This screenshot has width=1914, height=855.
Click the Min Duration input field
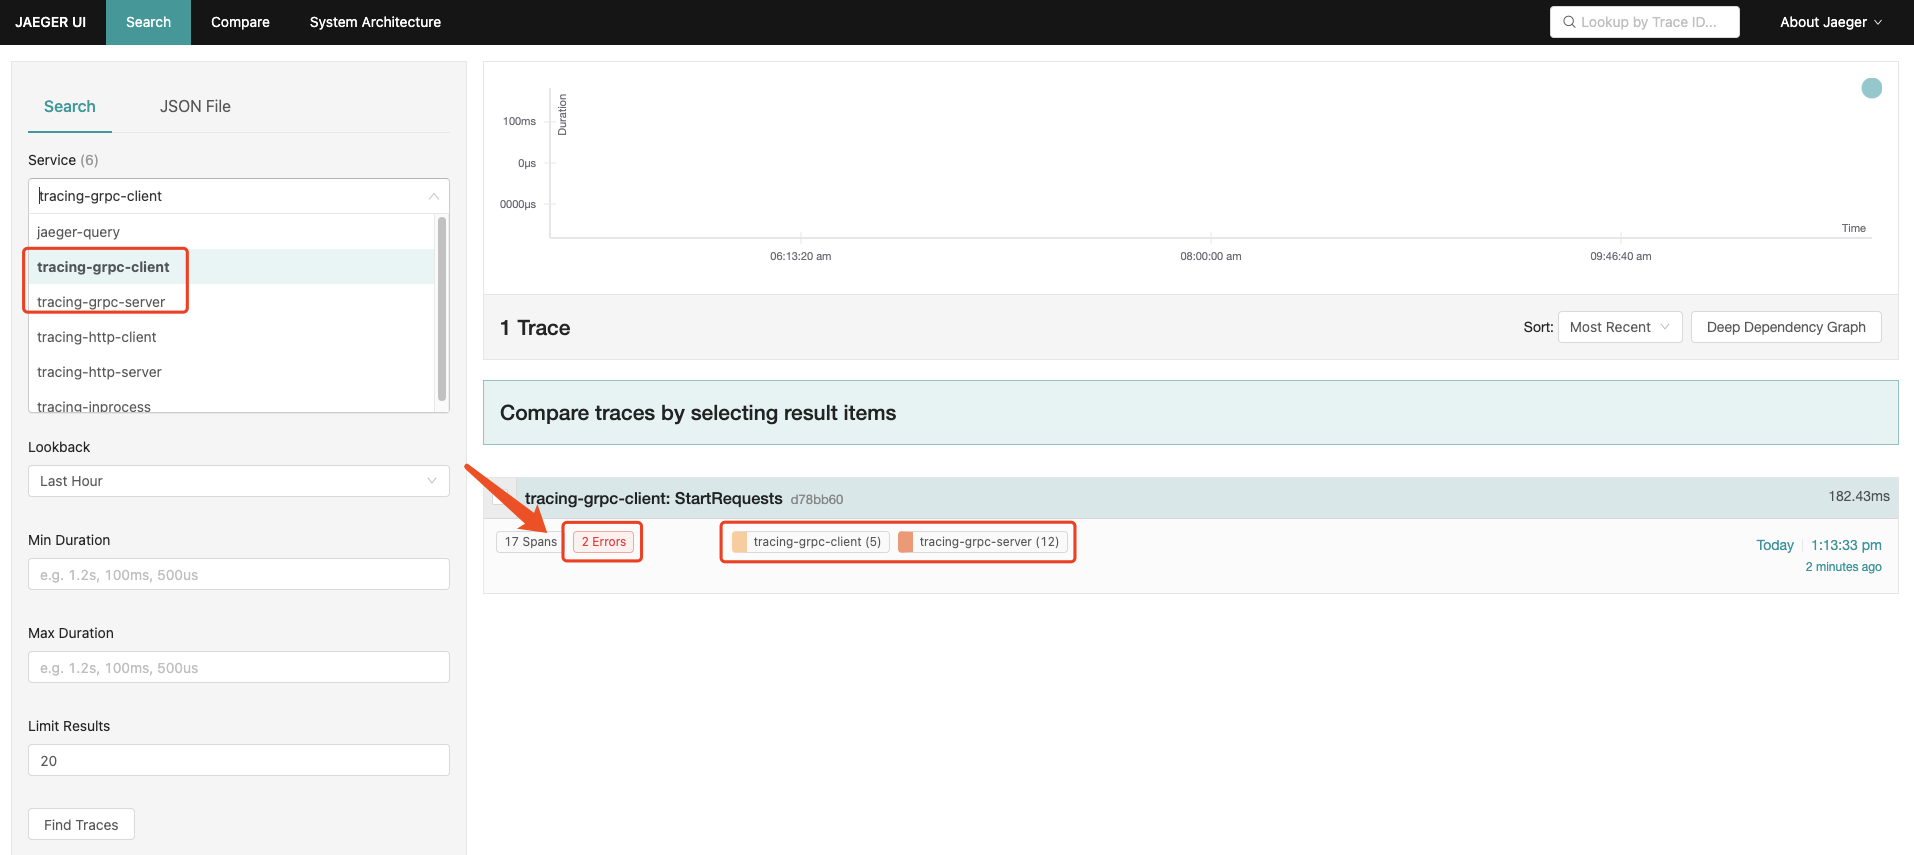pos(238,575)
